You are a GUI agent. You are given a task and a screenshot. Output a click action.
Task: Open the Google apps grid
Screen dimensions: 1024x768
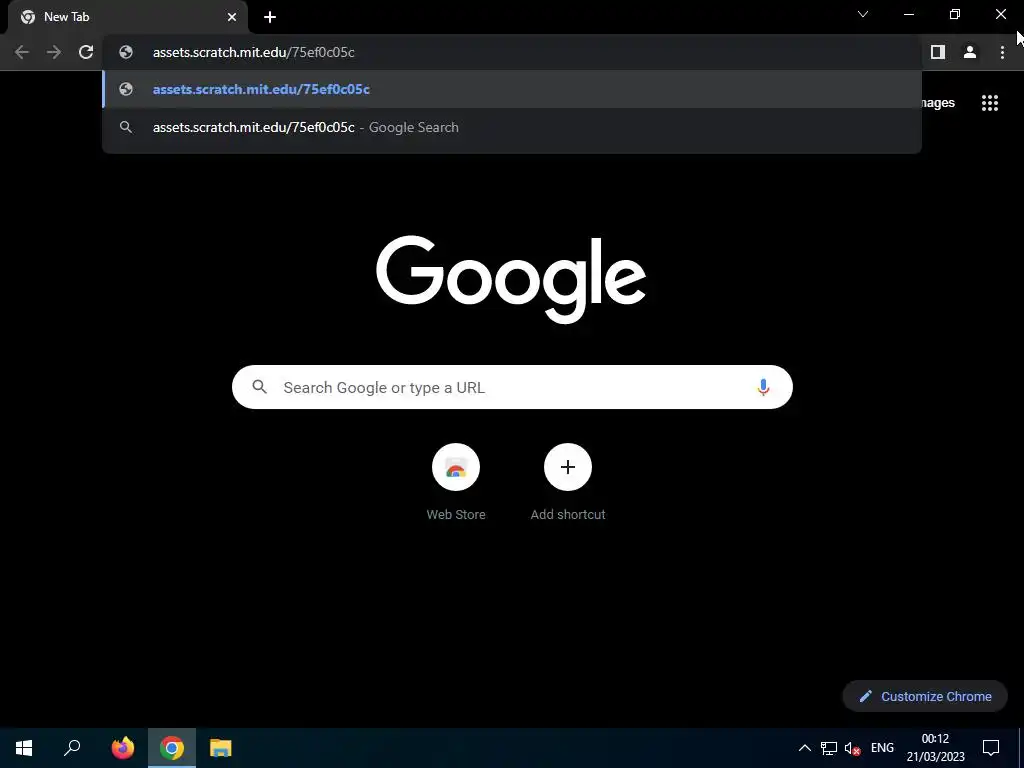point(989,103)
